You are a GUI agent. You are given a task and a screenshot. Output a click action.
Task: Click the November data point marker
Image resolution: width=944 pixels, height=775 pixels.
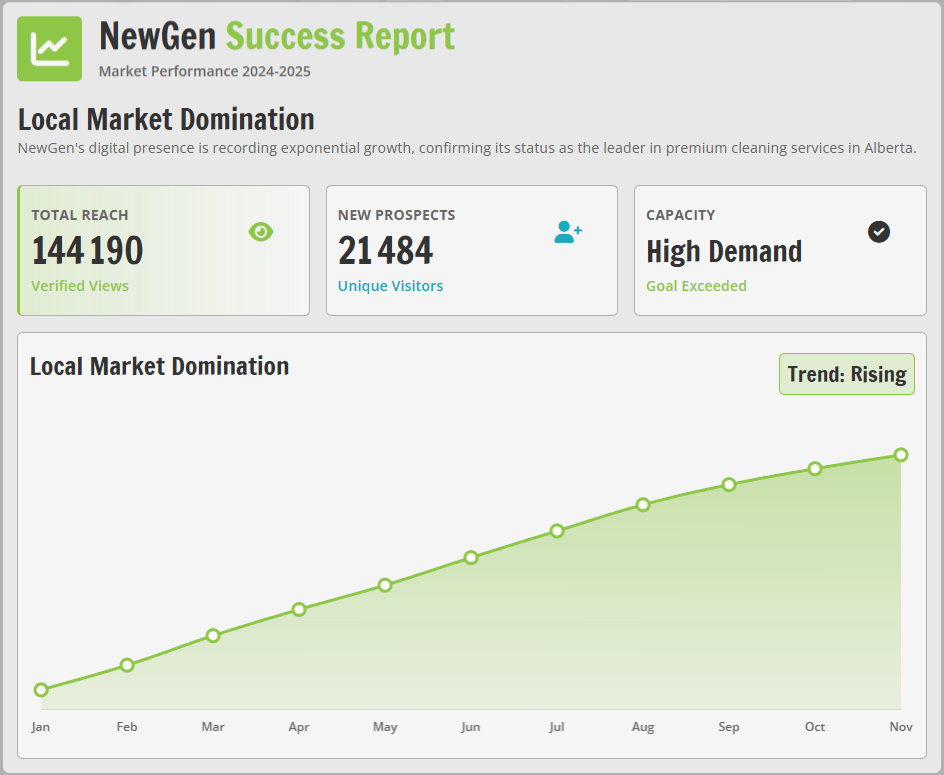[x=901, y=454]
